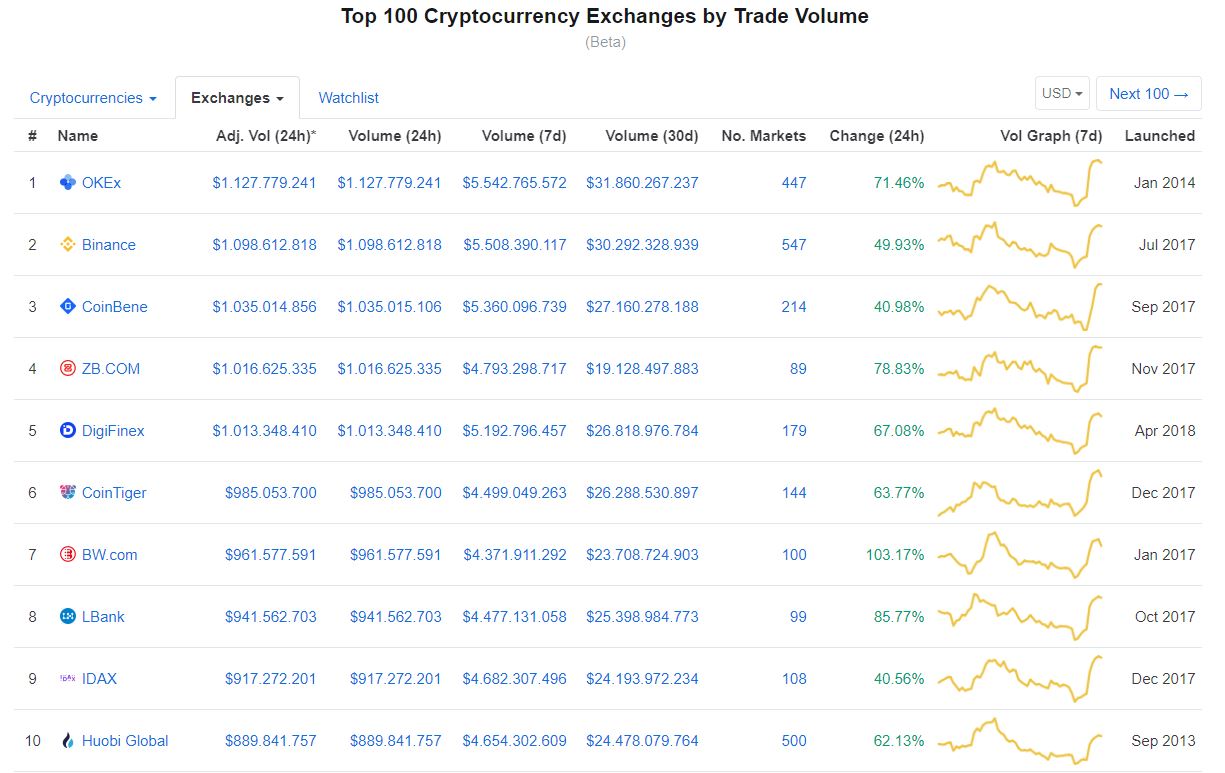Sort by Volume (24h) column header
Image resolution: width=1225 pixels, height=773 pixels.
coord(394,136)
